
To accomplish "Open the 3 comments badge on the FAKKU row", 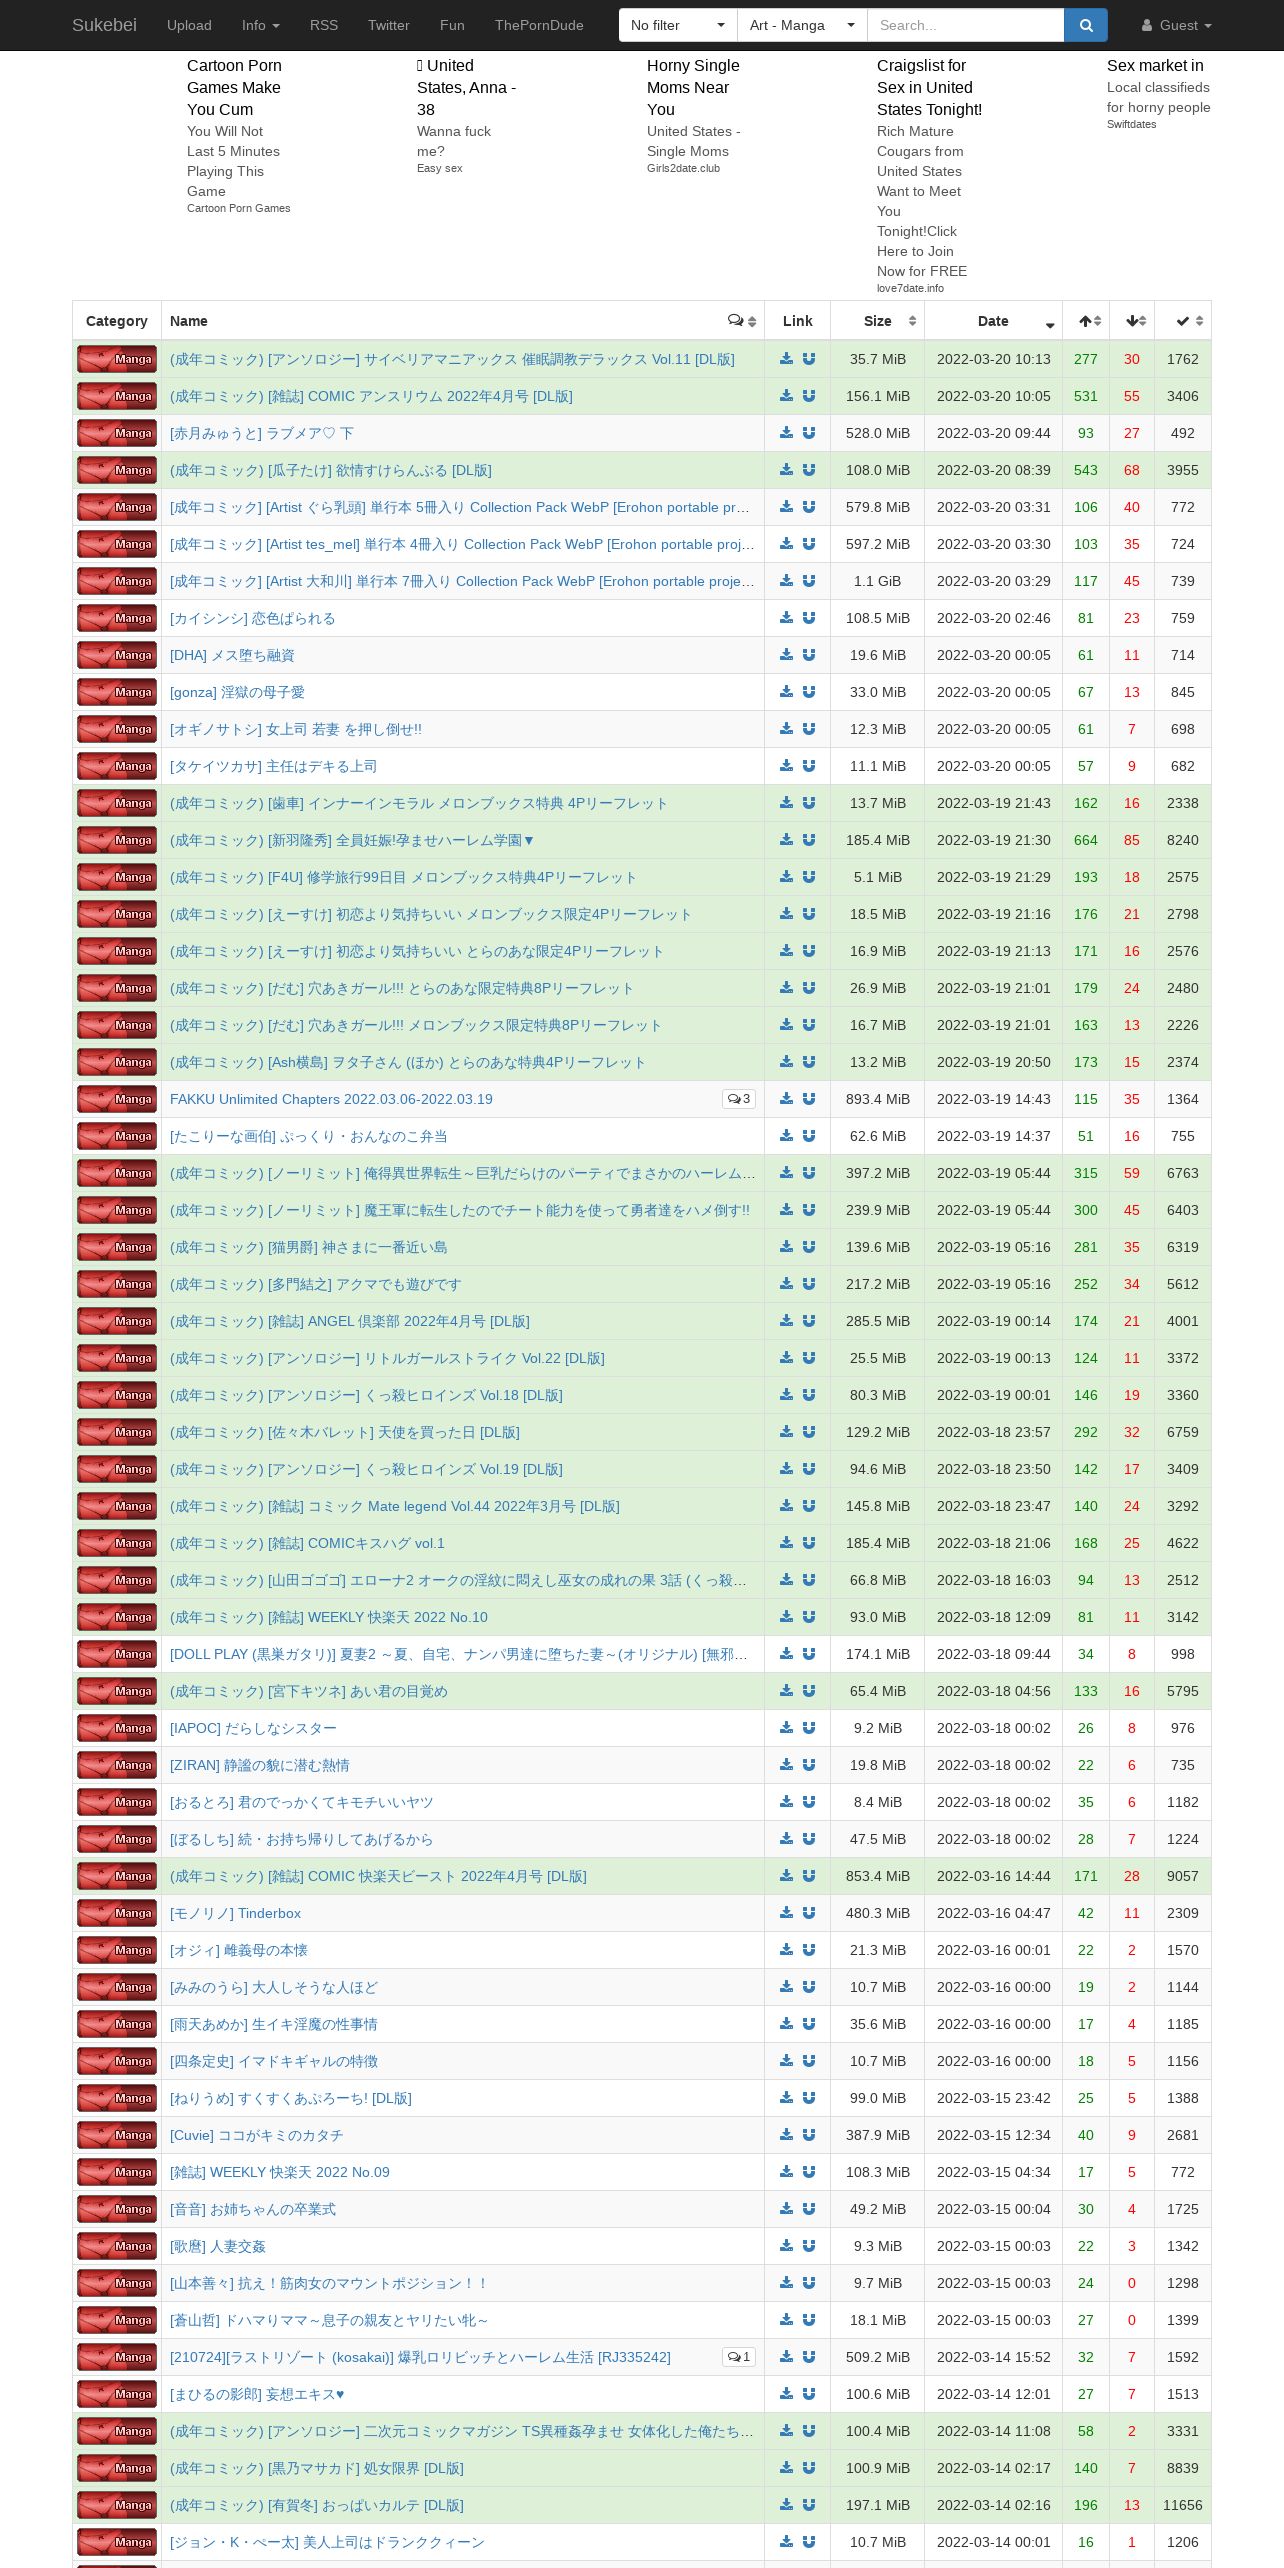I will tap(739, 1099).
